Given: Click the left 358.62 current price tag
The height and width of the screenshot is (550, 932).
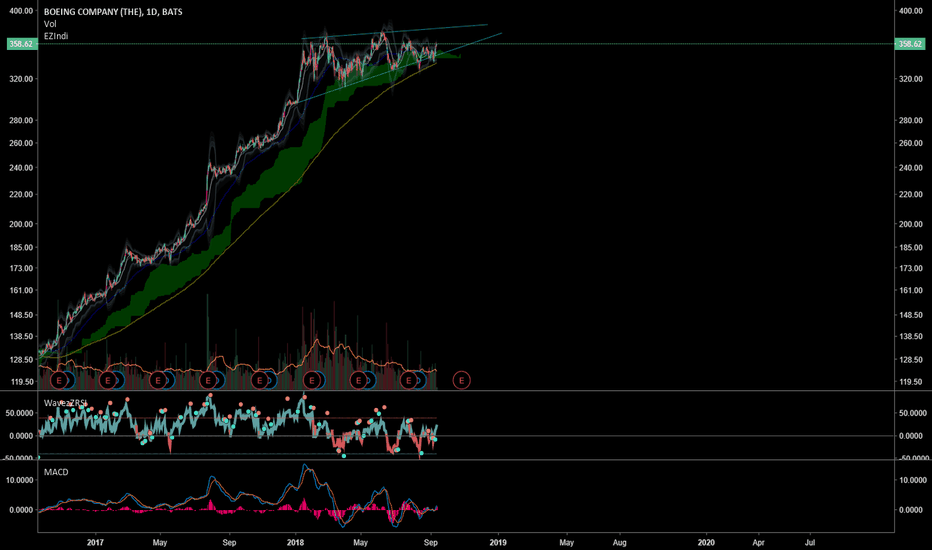Looking at the screenshot, I should [21, 44].
